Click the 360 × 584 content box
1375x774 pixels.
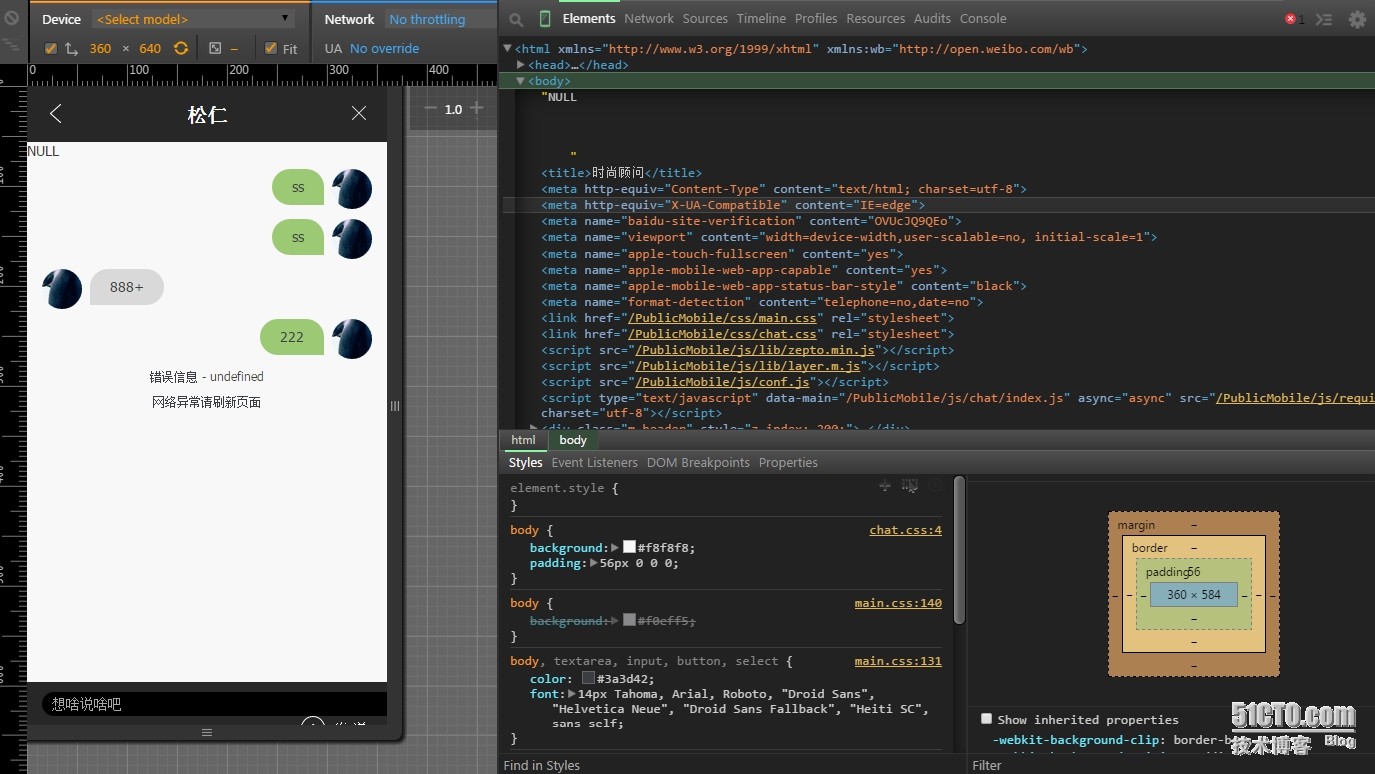(1193, 594)
